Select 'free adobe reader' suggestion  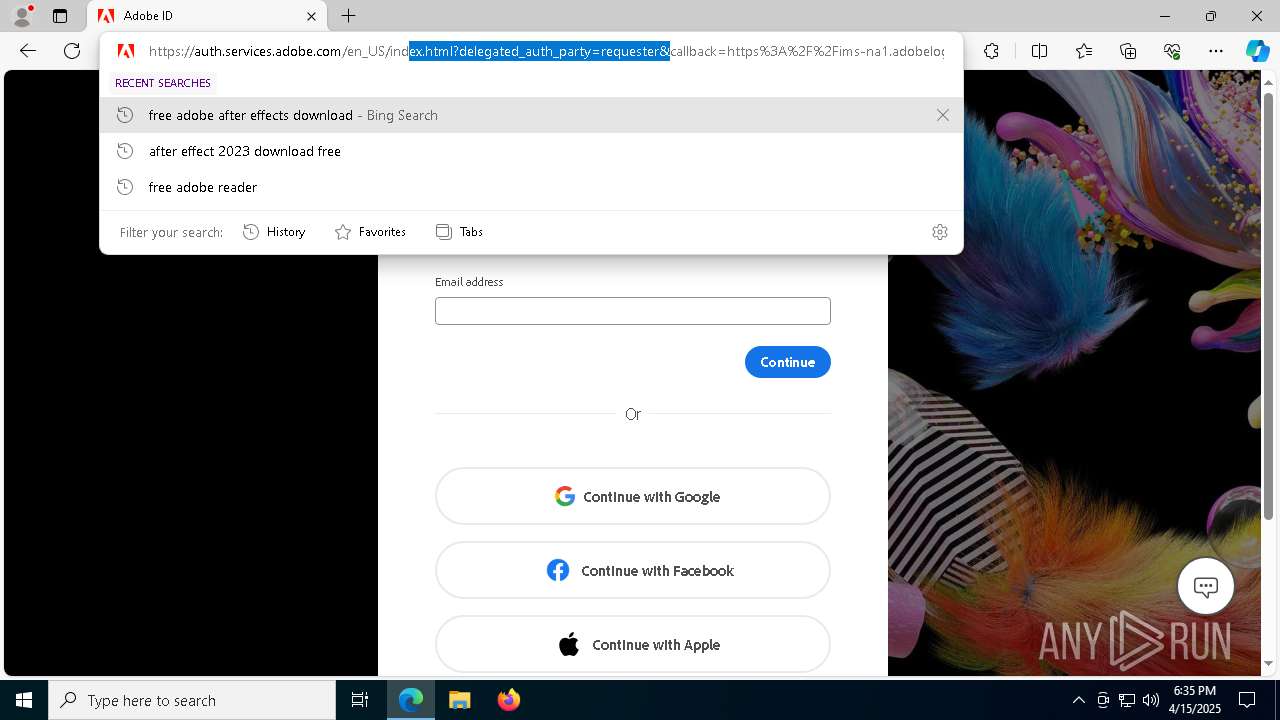click(x=531, y=187)
